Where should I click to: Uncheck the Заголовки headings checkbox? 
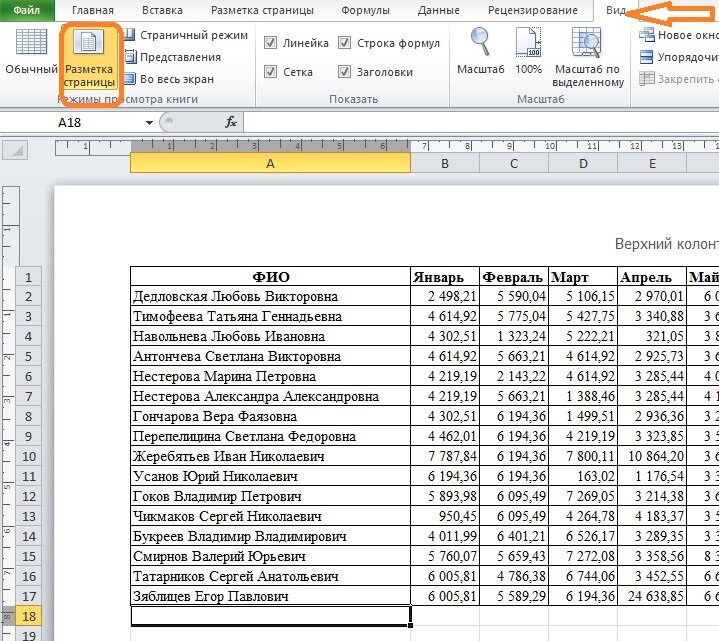[344, 72]
